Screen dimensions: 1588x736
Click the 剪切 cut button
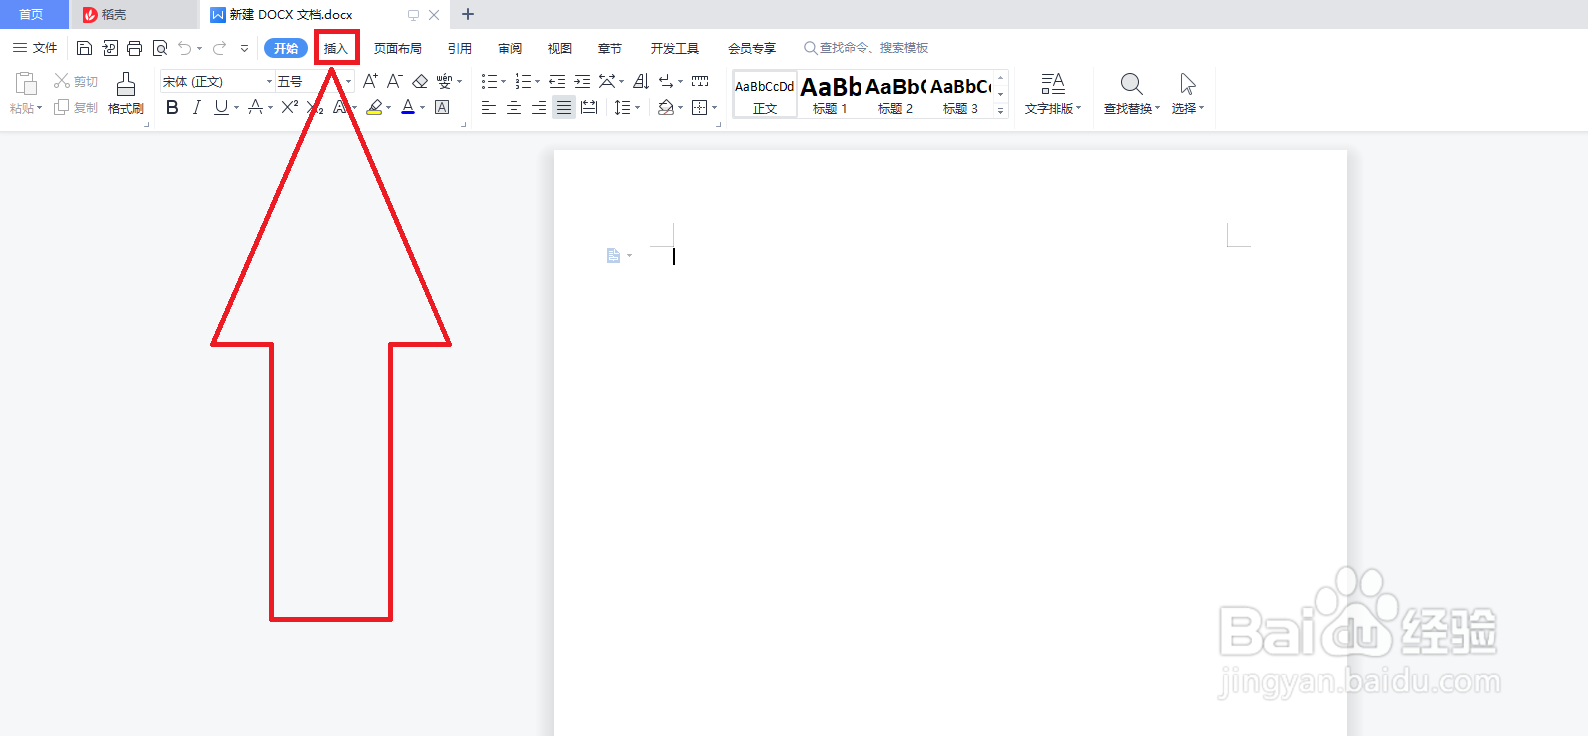76,81
